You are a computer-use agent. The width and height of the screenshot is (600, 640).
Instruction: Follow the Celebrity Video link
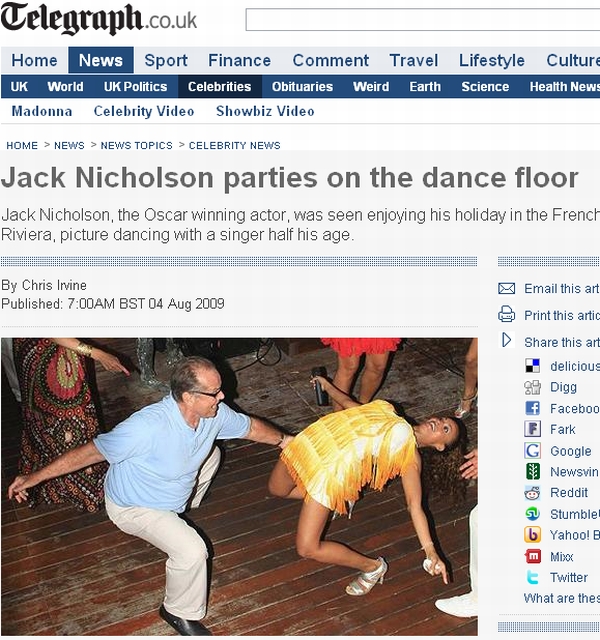144,111
